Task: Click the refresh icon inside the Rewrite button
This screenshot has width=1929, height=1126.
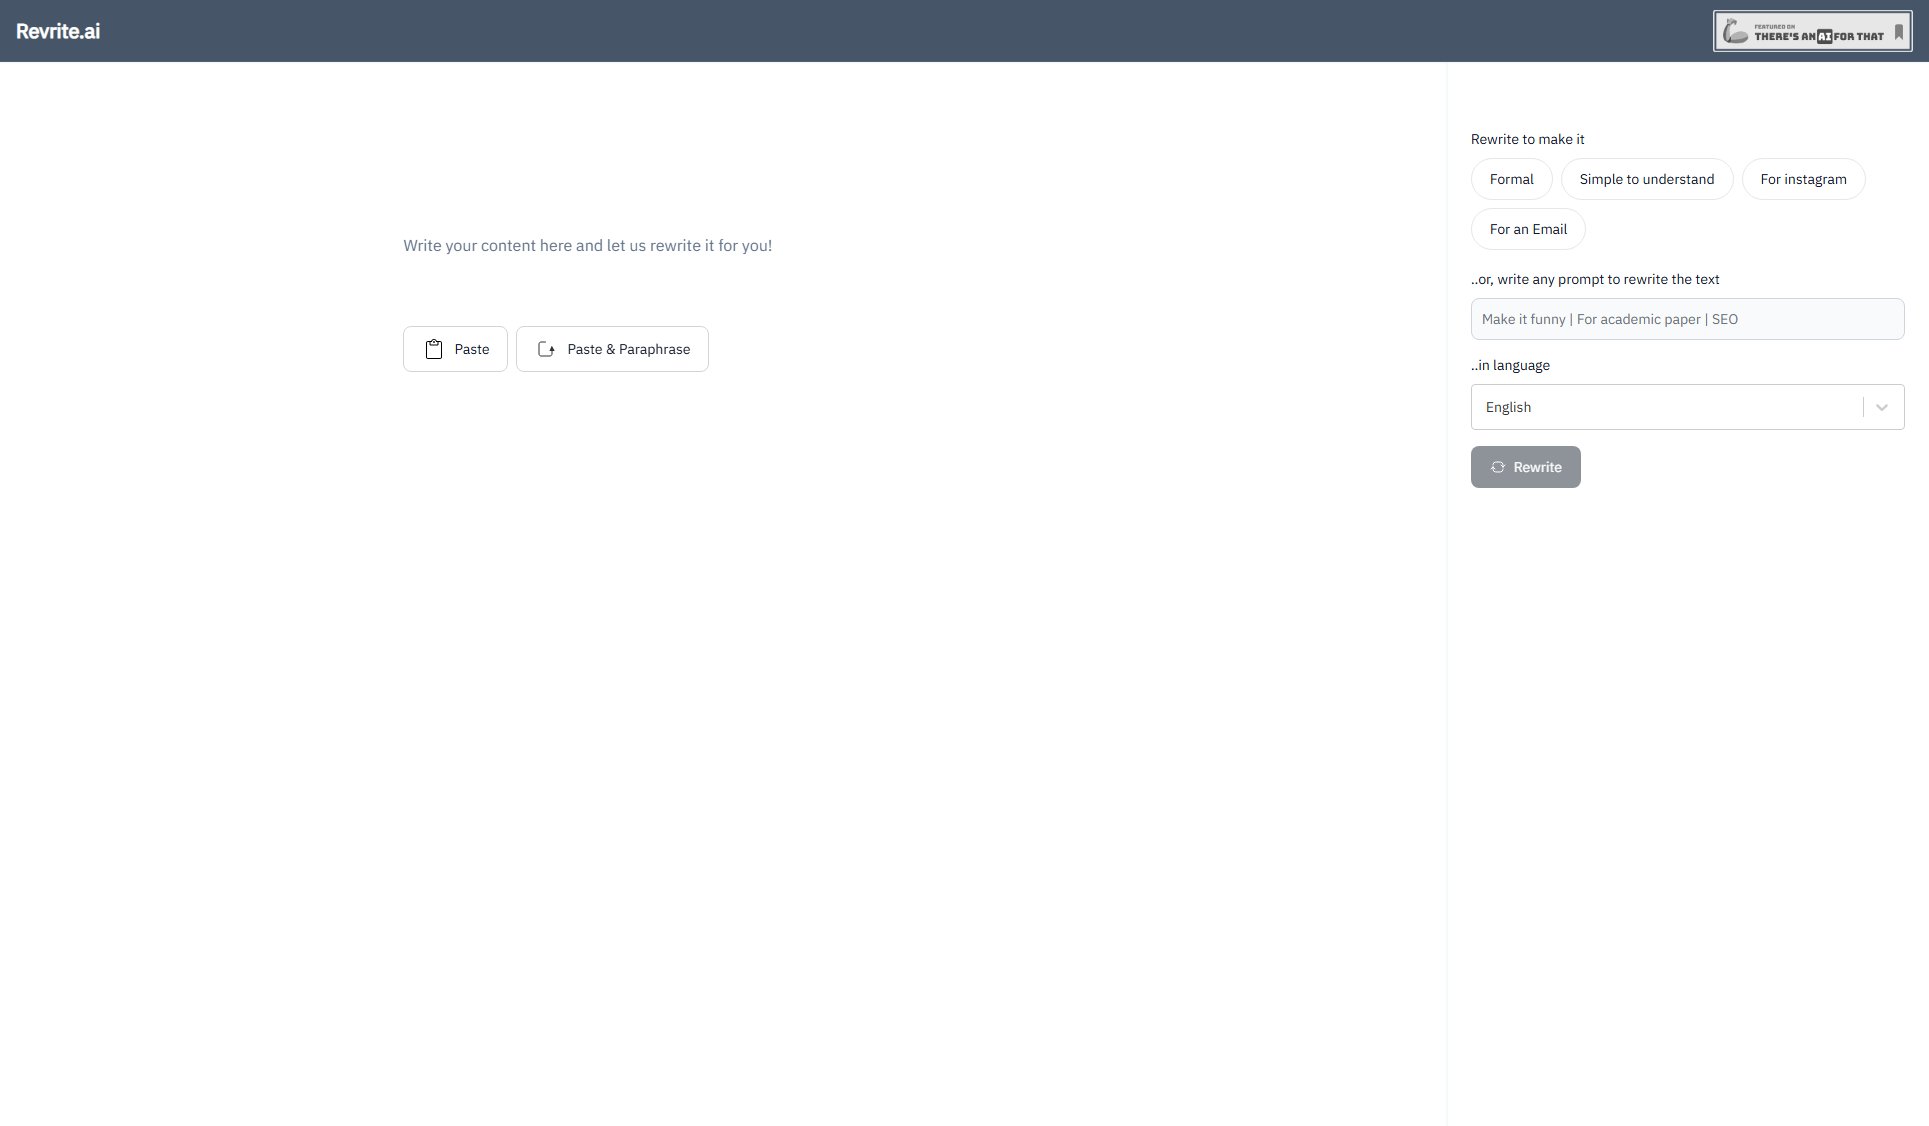Action: pos(1497,467)
